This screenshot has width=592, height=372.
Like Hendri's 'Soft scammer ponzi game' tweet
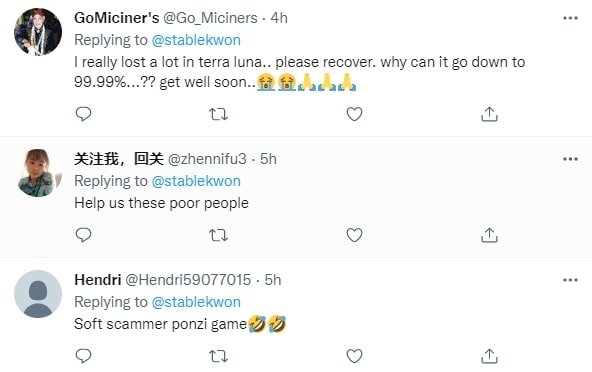click(x=354, y=356)
